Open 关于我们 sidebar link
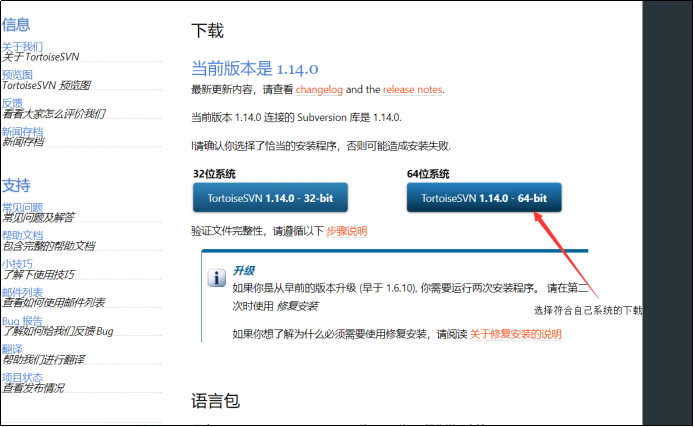This screenshot has width=694, height=427. pyautogui.click(x=22, y=46)
